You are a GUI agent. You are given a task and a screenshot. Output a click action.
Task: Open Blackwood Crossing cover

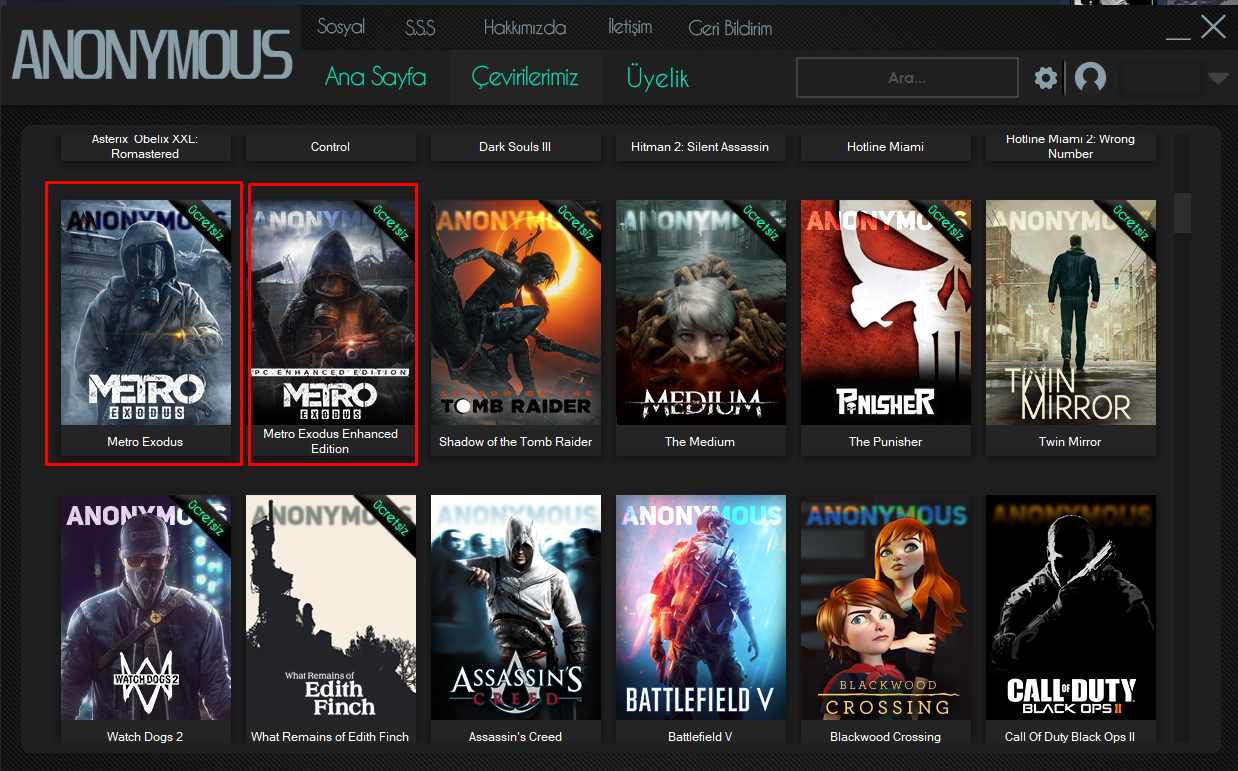tap(886, 608)
